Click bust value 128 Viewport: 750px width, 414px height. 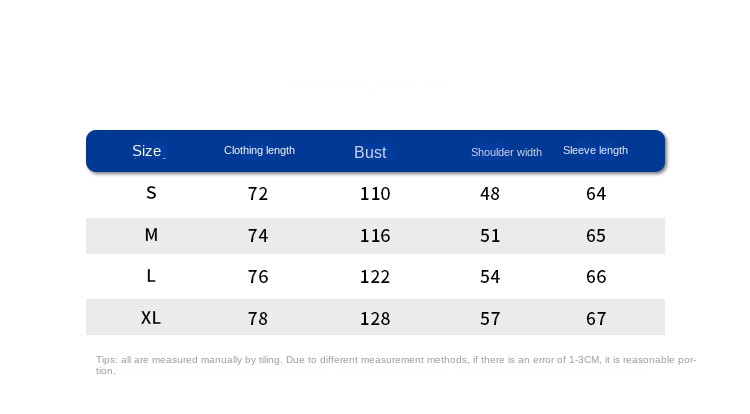pos(375,319)
